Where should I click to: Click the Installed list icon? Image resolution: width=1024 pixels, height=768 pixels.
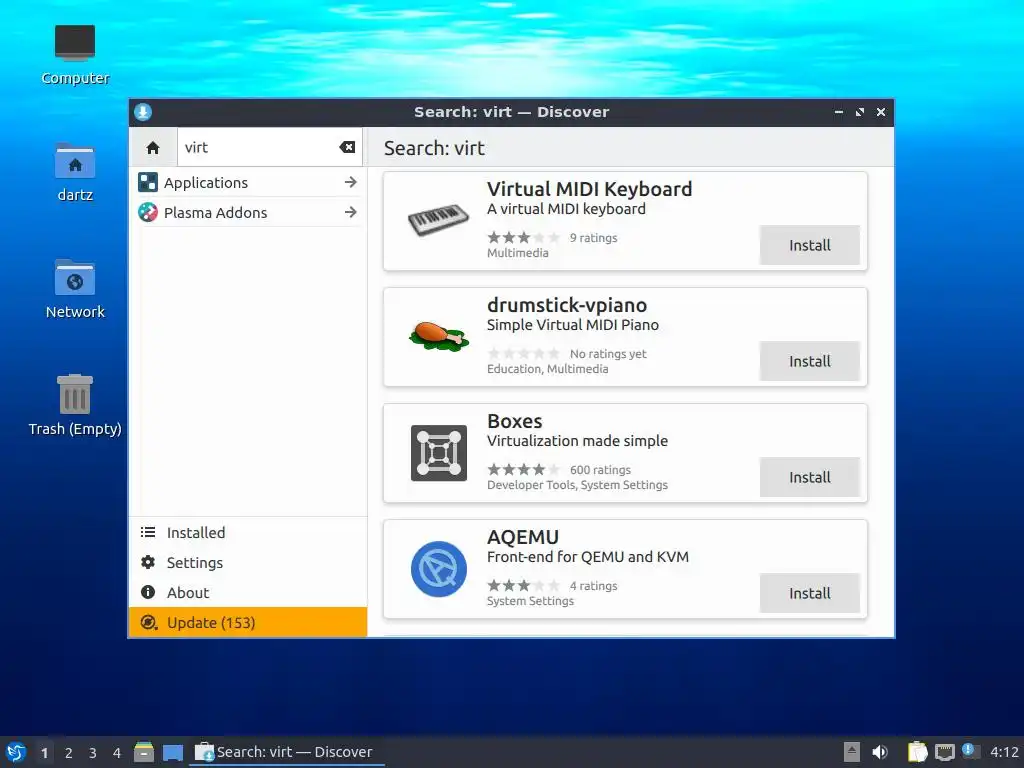[148, 532]
